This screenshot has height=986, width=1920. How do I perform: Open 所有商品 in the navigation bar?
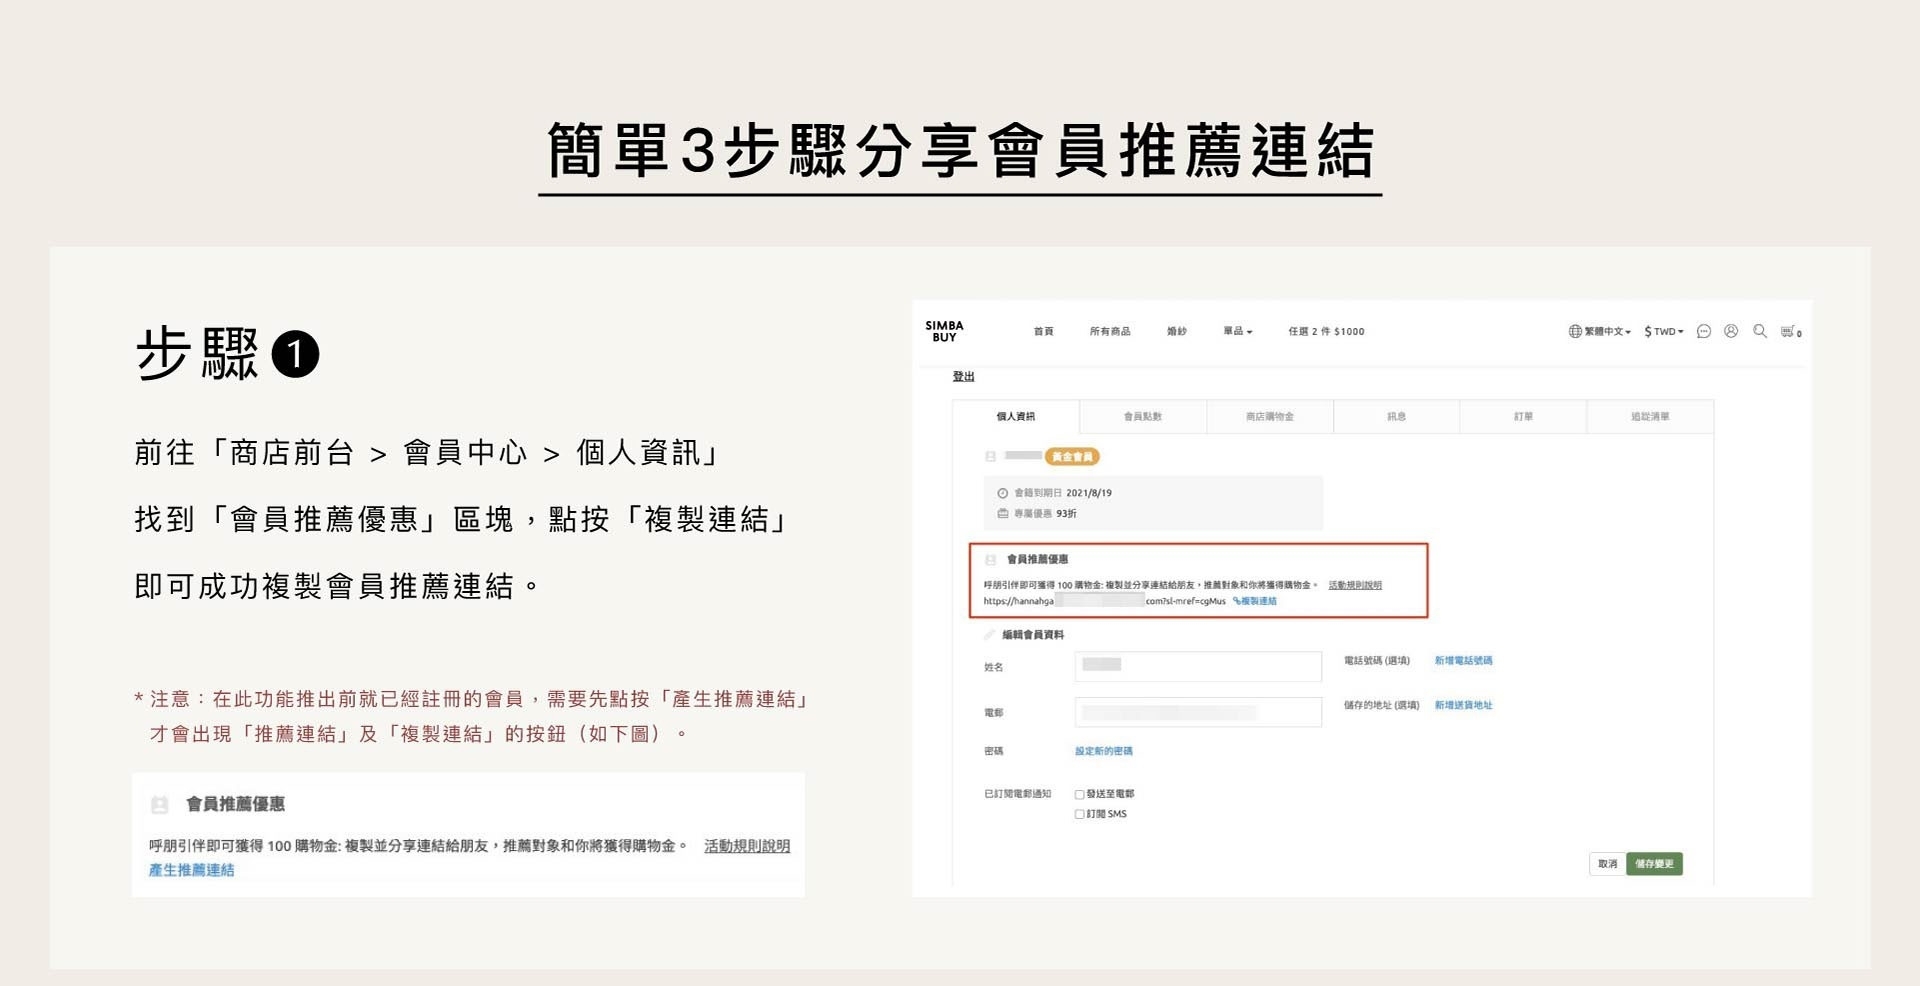(1110, 331)
